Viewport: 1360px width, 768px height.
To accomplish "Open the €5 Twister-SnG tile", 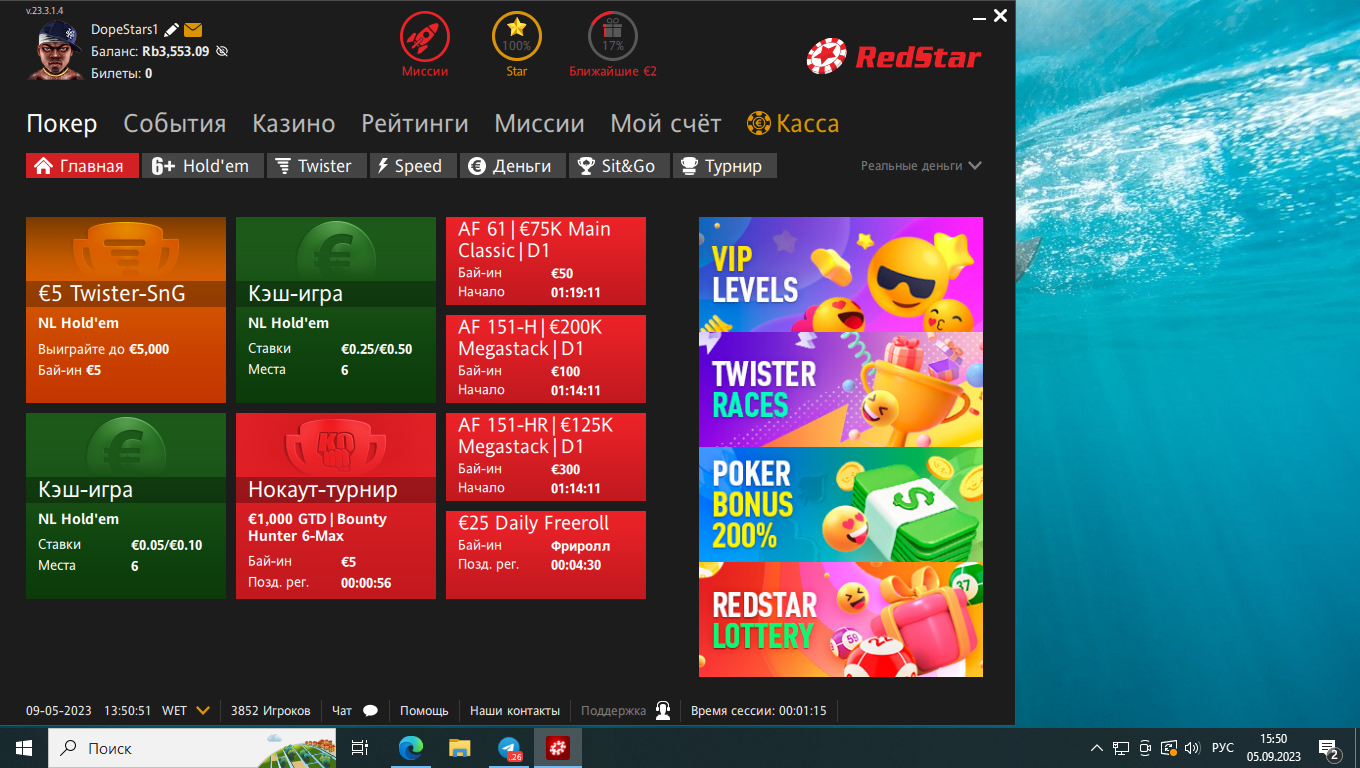I will (x=126, y=310).
